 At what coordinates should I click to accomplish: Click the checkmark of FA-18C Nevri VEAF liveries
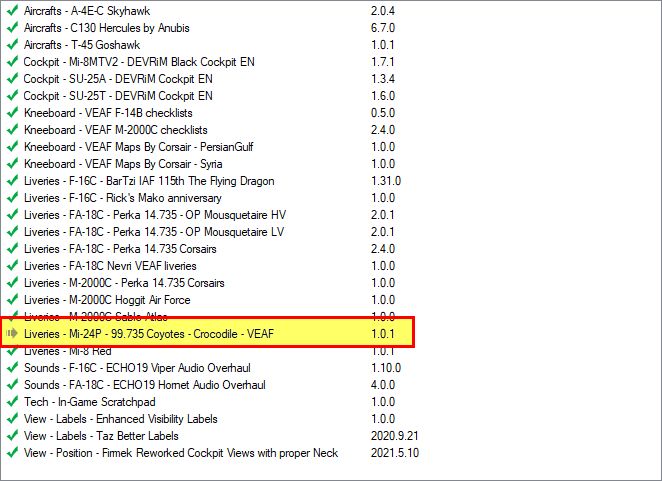click(12, 265)
